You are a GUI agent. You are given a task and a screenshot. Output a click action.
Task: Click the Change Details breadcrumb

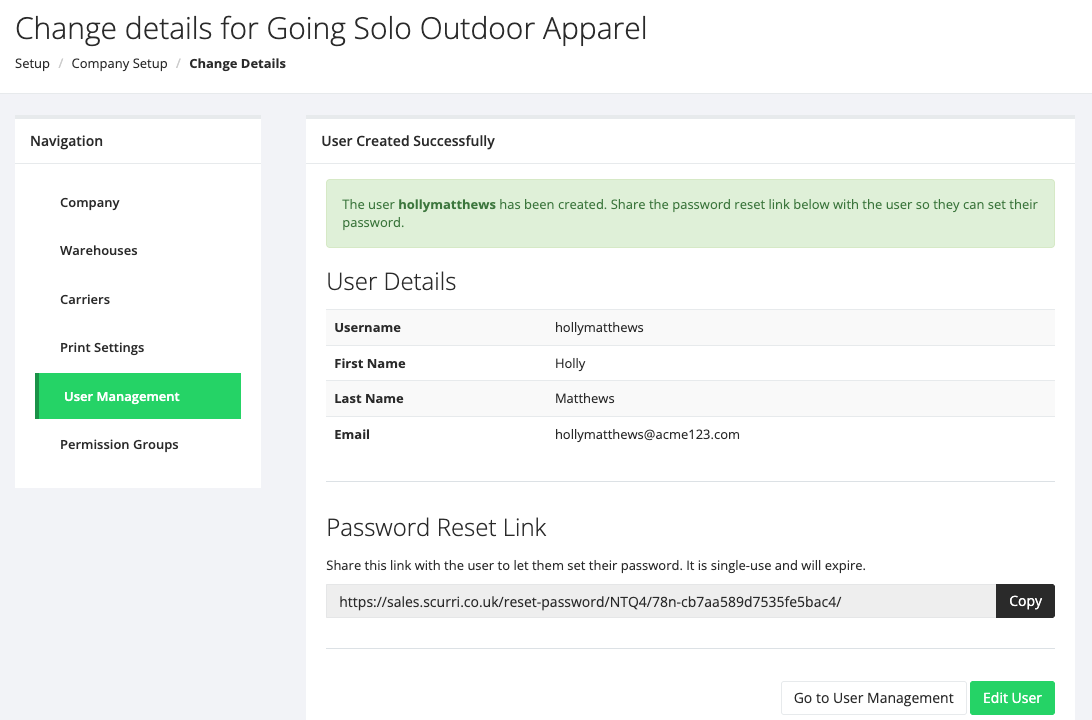237,63
